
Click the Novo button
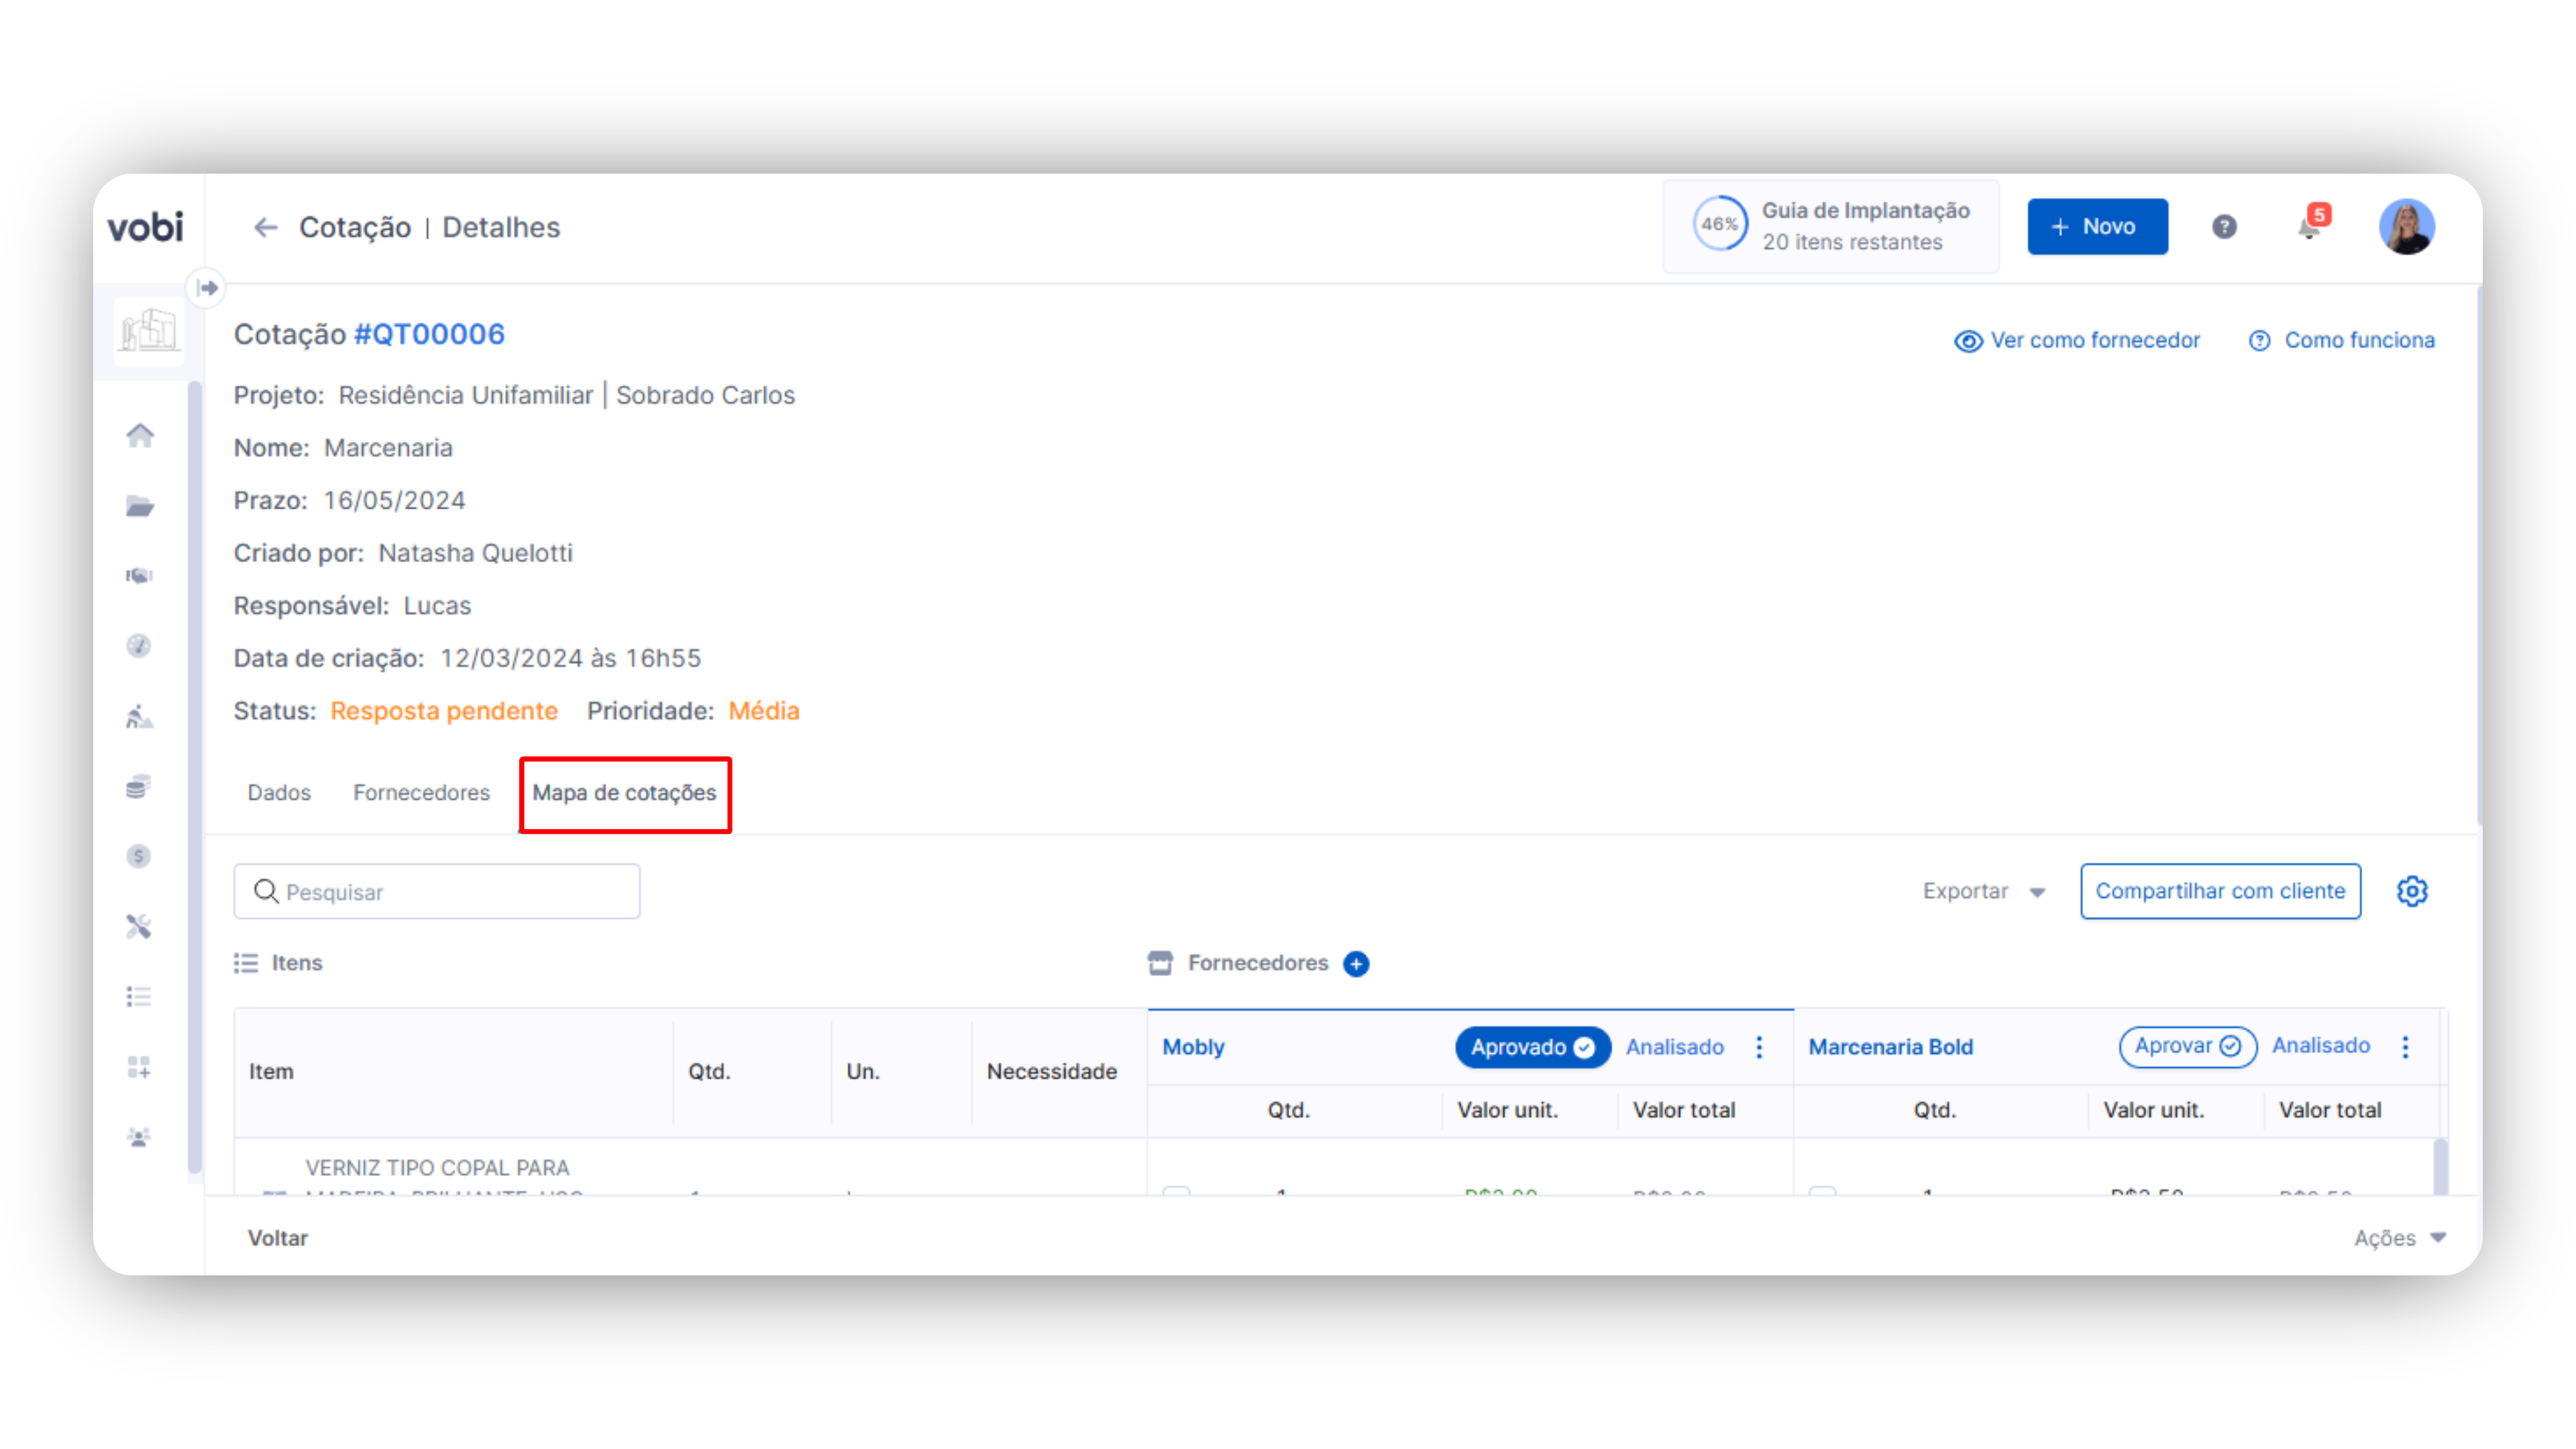tap(2097, 227)
